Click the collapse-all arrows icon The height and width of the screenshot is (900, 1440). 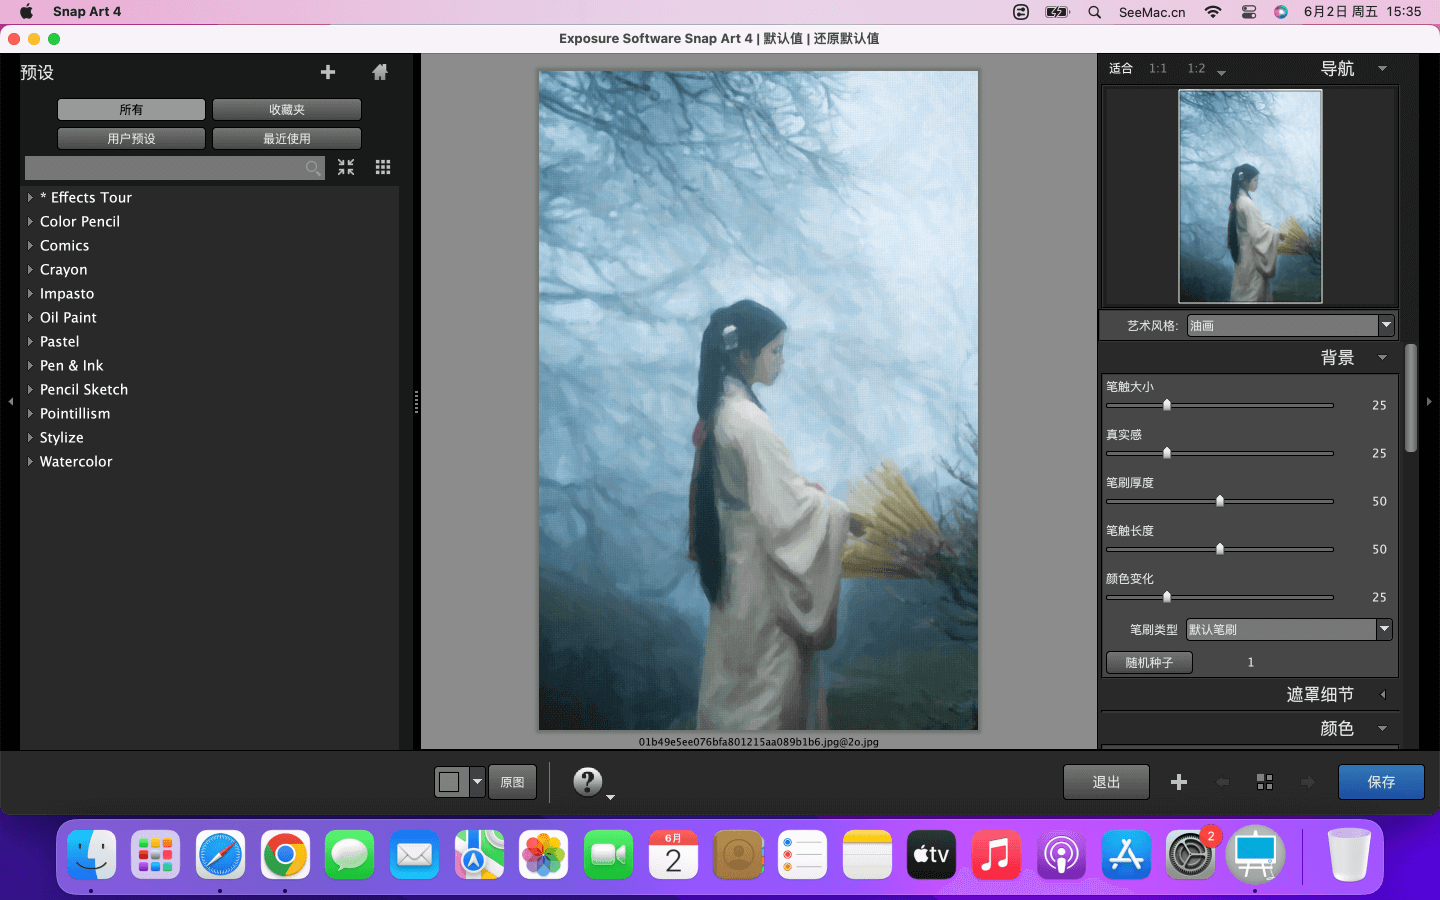pyautogui.click(x=346, y=168)
